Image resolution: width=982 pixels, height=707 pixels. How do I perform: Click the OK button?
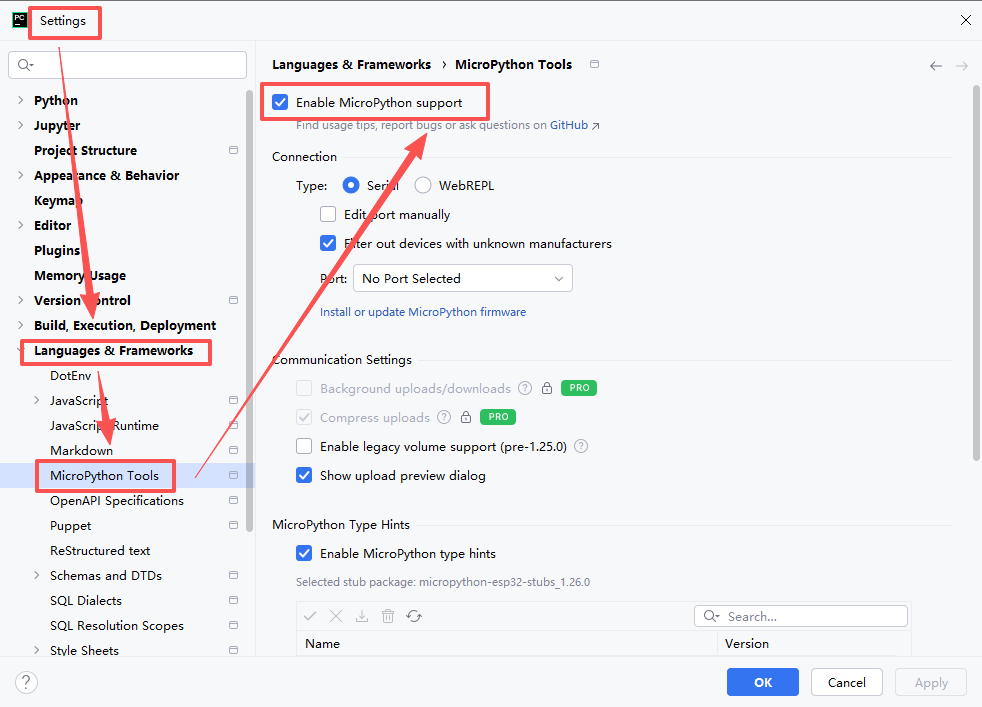763,682
